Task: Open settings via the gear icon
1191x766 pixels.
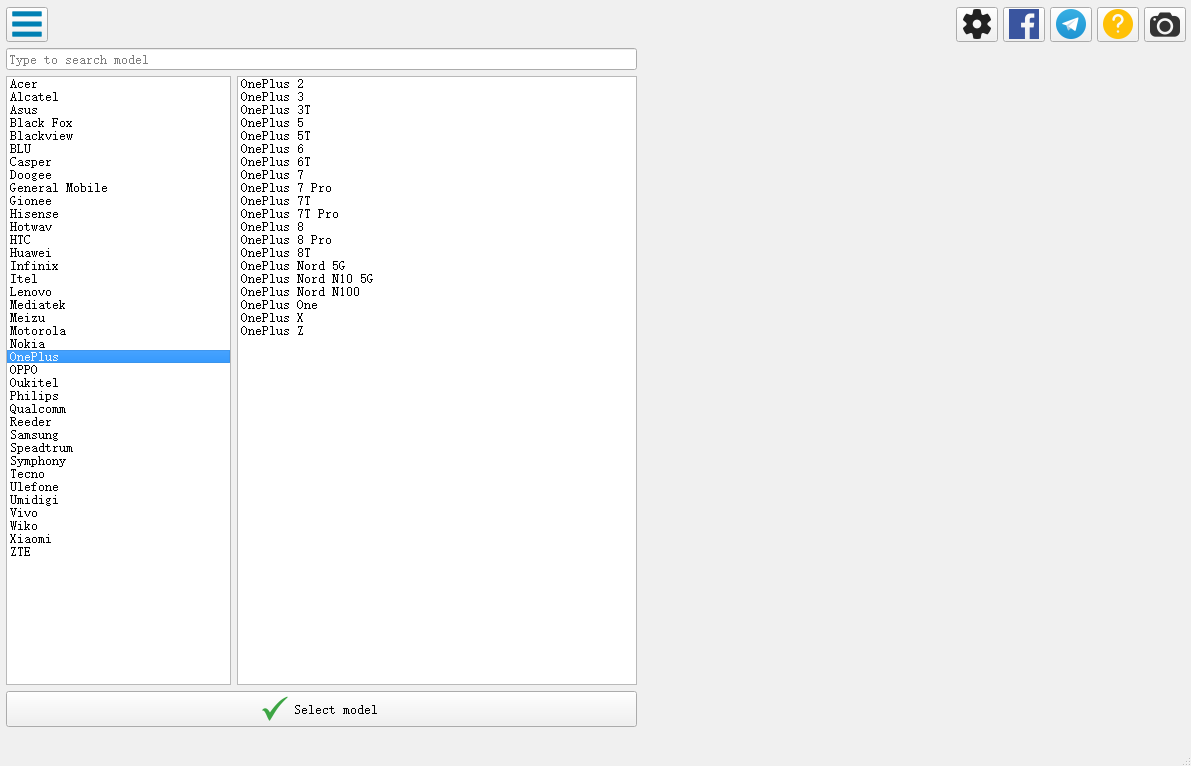Action: click(x=976, y=24)
